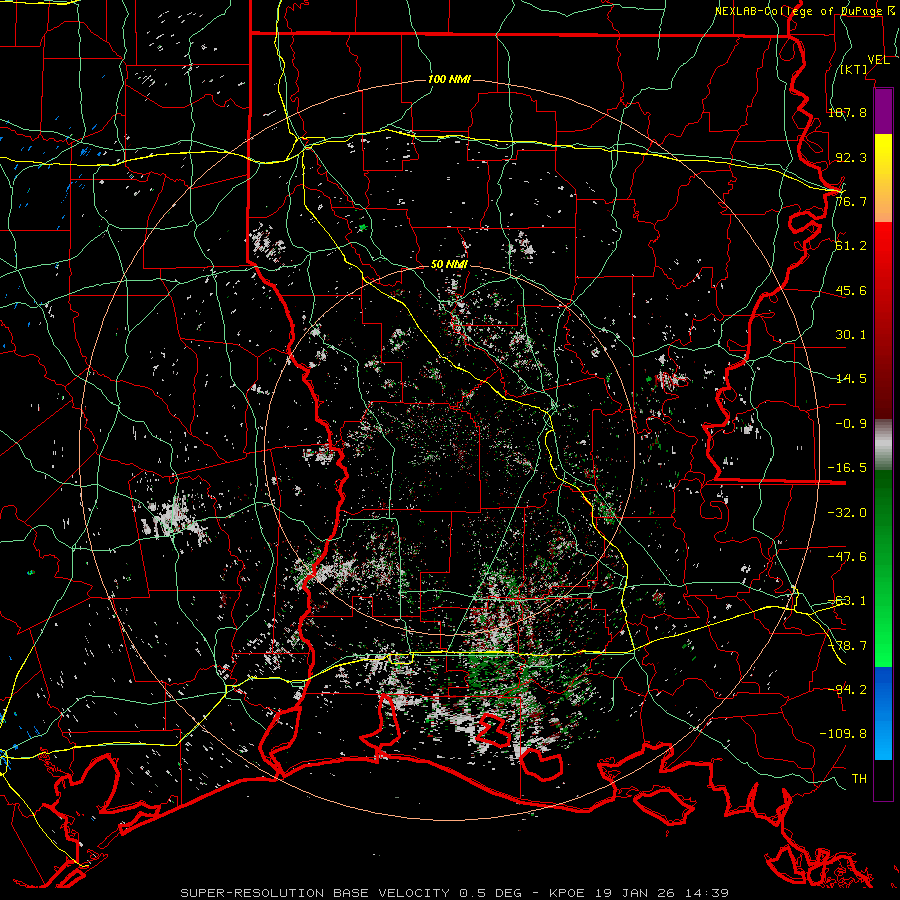This screenshot has height=900, width=900.
Task: Select the -63.1 value on velocity scale
Action: 847,601
